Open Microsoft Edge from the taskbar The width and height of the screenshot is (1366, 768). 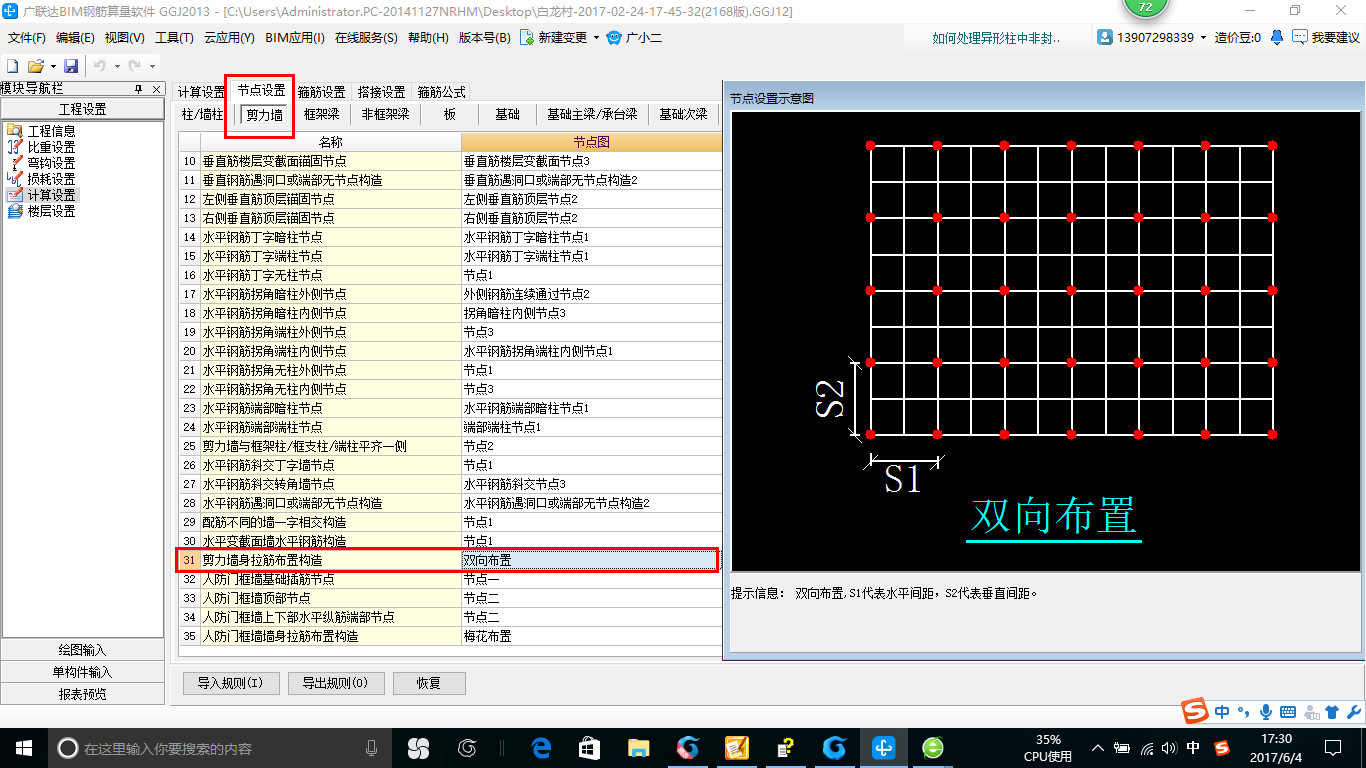coord(542,747)
